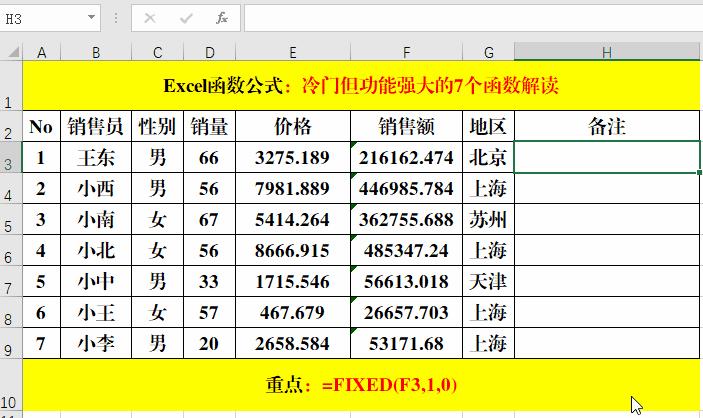Image resolution: width=703 pixels, height=418 pixels.
Task: Select the cell containing '王东'
Action: coord(96,157)
